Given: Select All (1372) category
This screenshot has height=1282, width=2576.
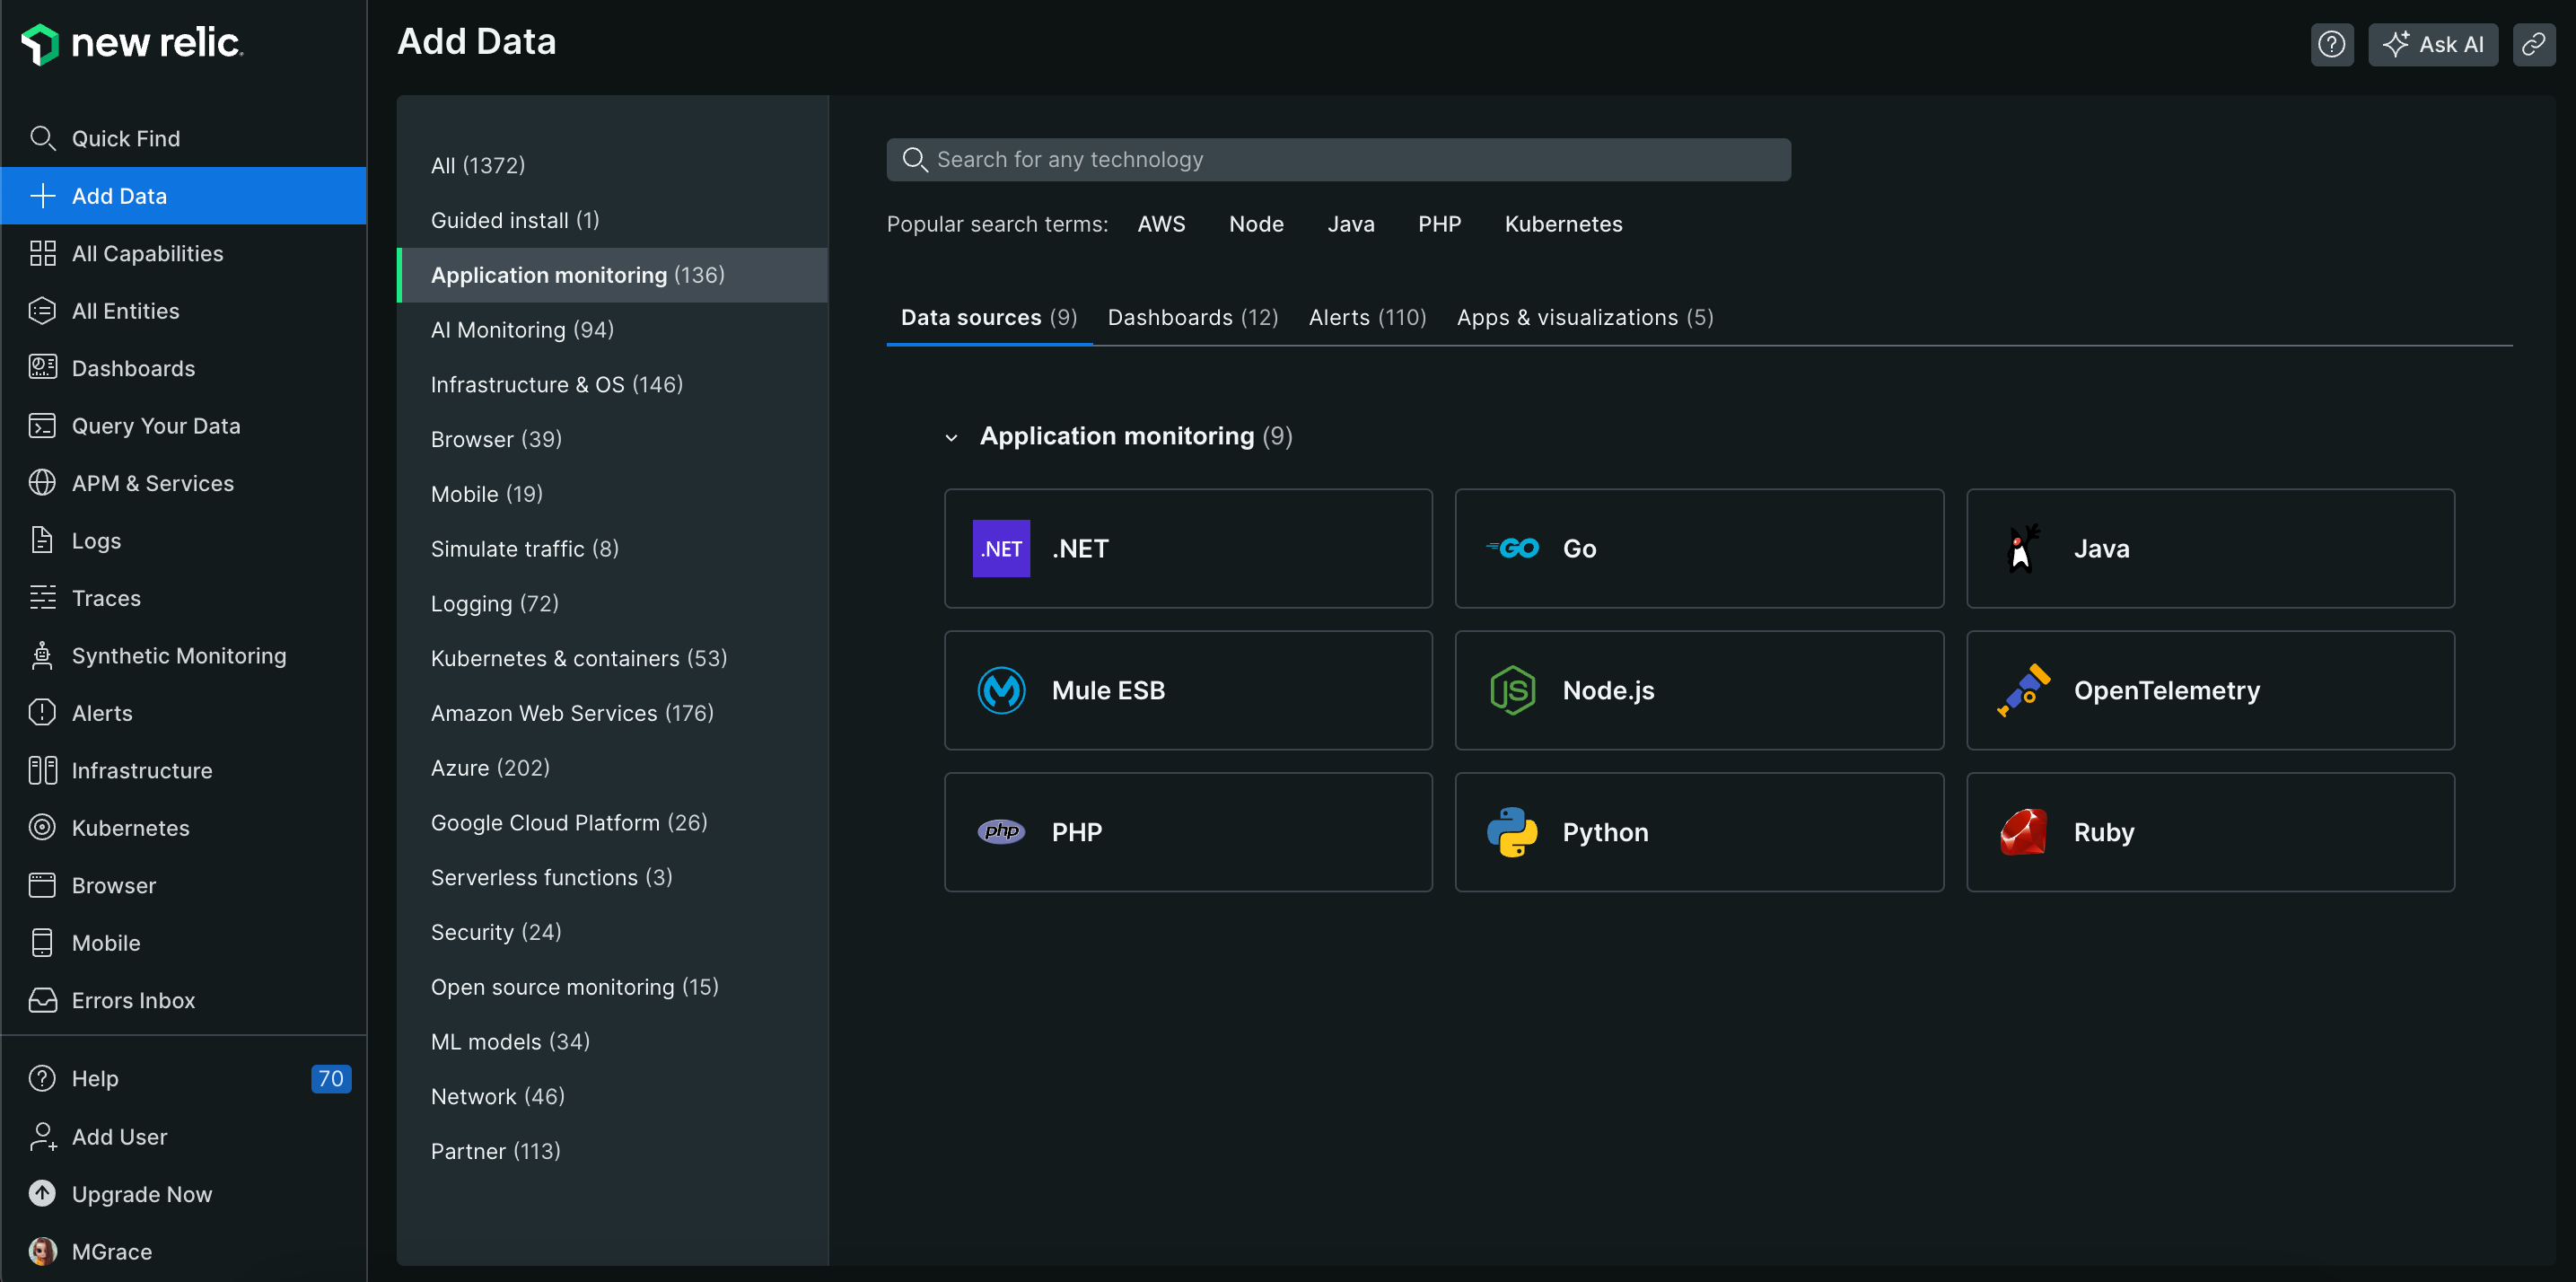Looking at the screenshot, I should coord(612,166).
